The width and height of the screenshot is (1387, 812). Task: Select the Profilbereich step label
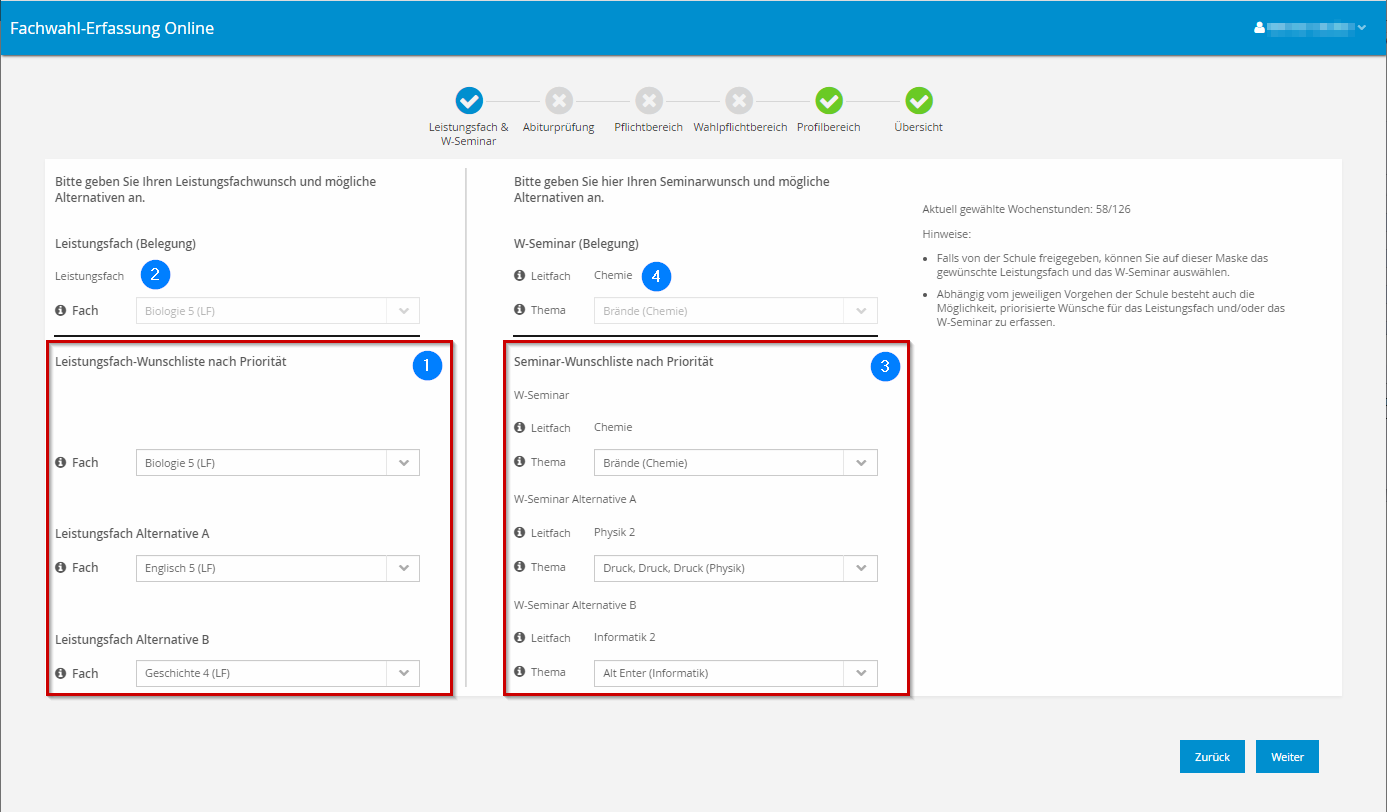(829, 127)
